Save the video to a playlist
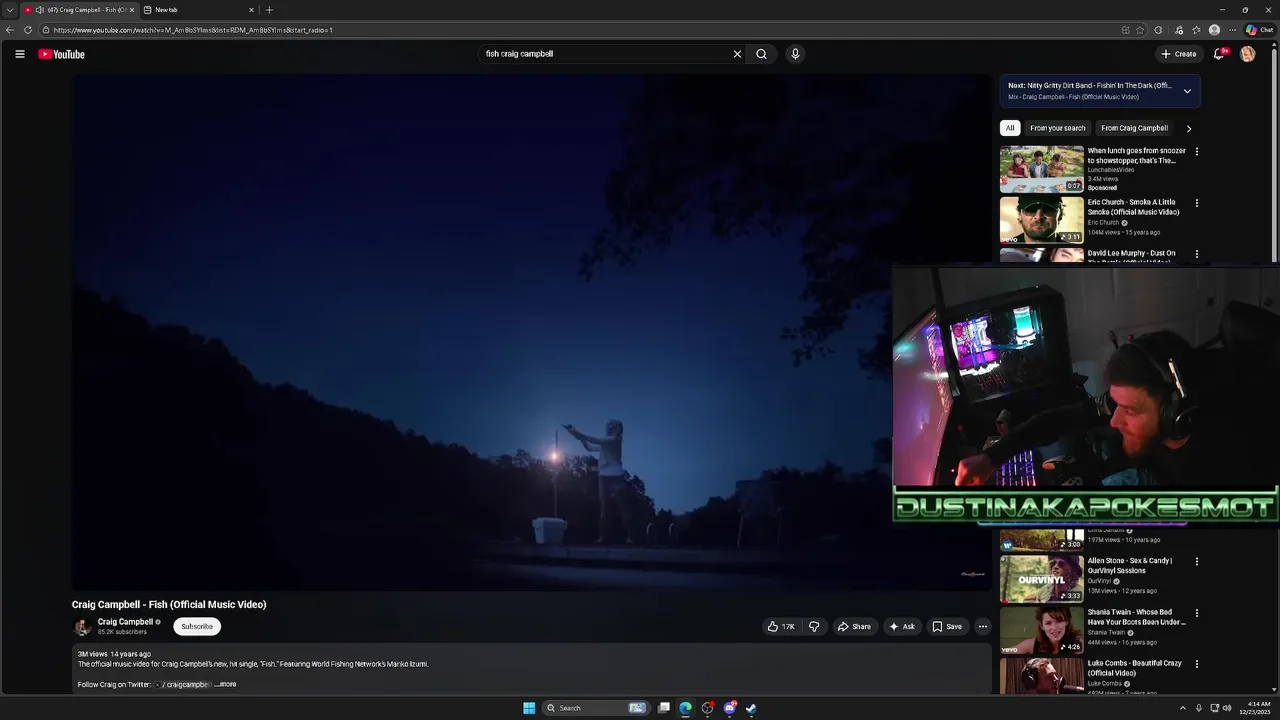The height and width of the screenshot is (720, 1280). pos(947,627)
